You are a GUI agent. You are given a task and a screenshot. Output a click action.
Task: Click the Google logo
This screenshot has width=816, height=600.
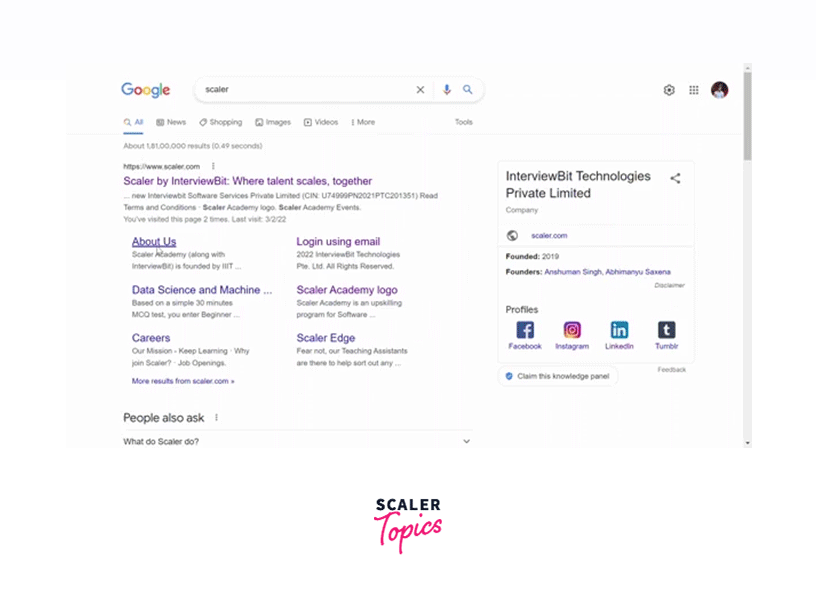tap(146, 90)
